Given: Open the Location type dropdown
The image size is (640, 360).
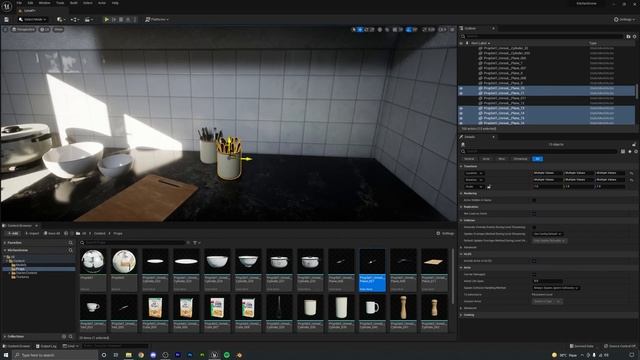Looking at the screenshot, I should tap(474, 173).
